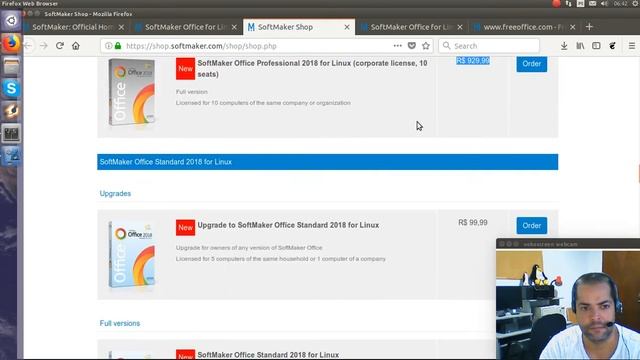Click the Upgrades section link

[115, 193]
